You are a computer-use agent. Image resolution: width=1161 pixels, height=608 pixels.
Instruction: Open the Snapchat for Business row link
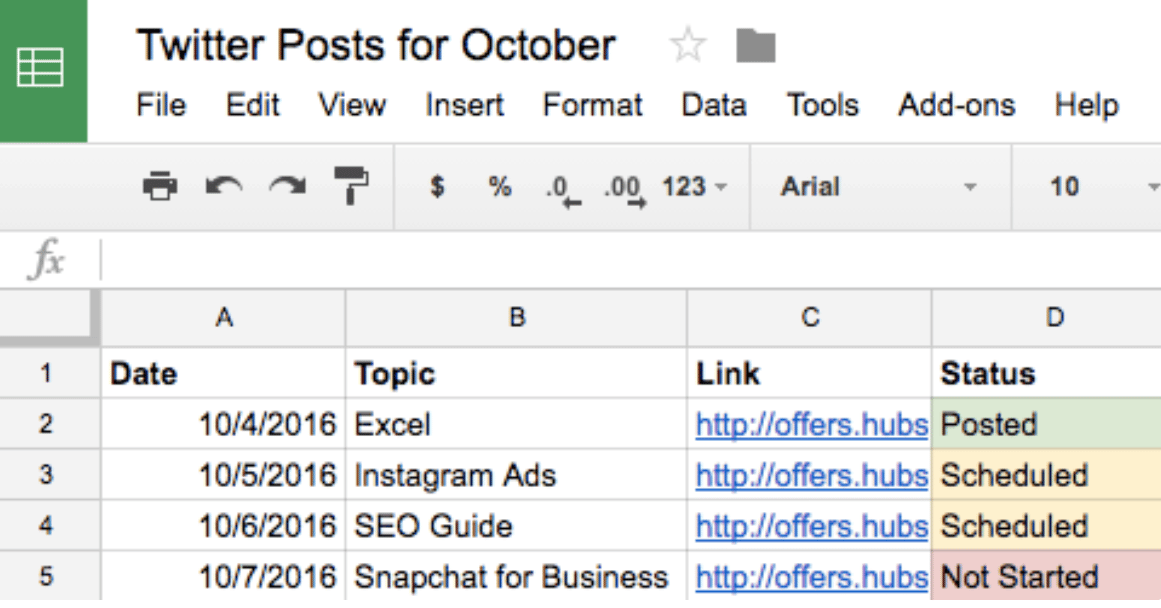tap(811, 577)
